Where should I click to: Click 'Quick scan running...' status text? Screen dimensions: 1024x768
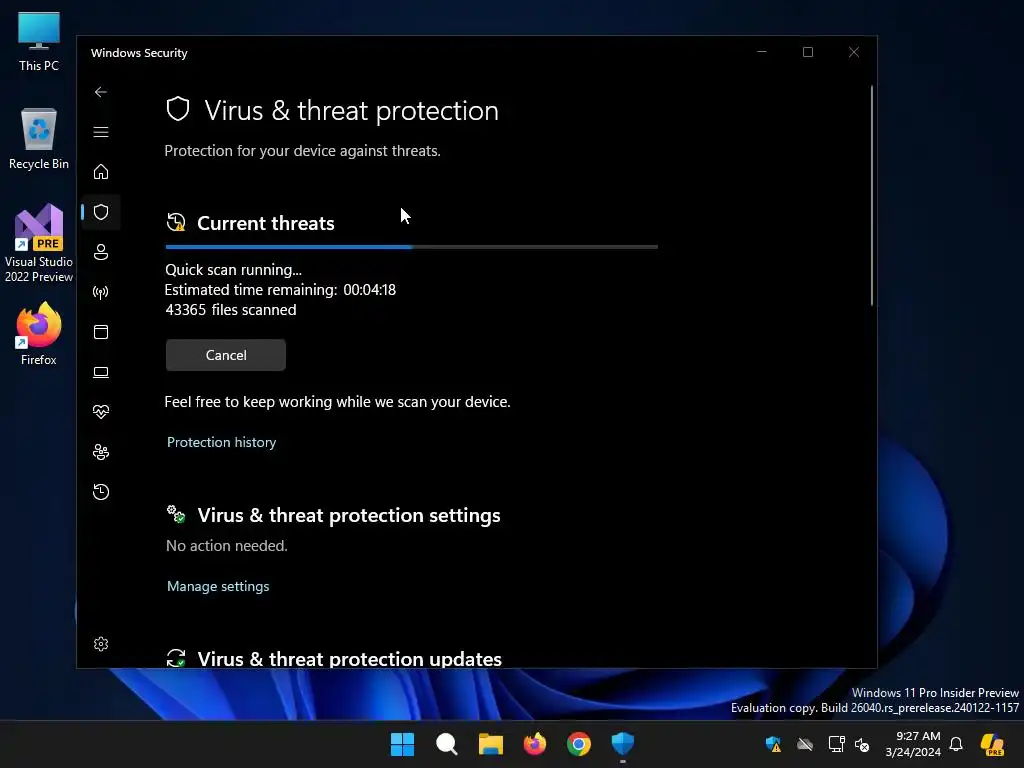pos(233,270)
